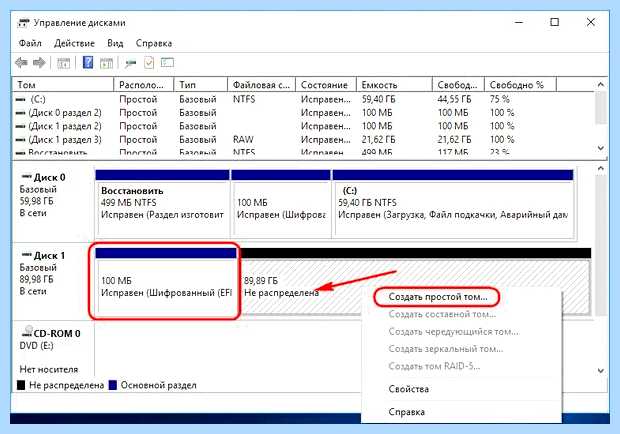Click the show/hide action pane toolbar icon
The width and height of the screenshot is (620, 434).
[x=106, y=63]
